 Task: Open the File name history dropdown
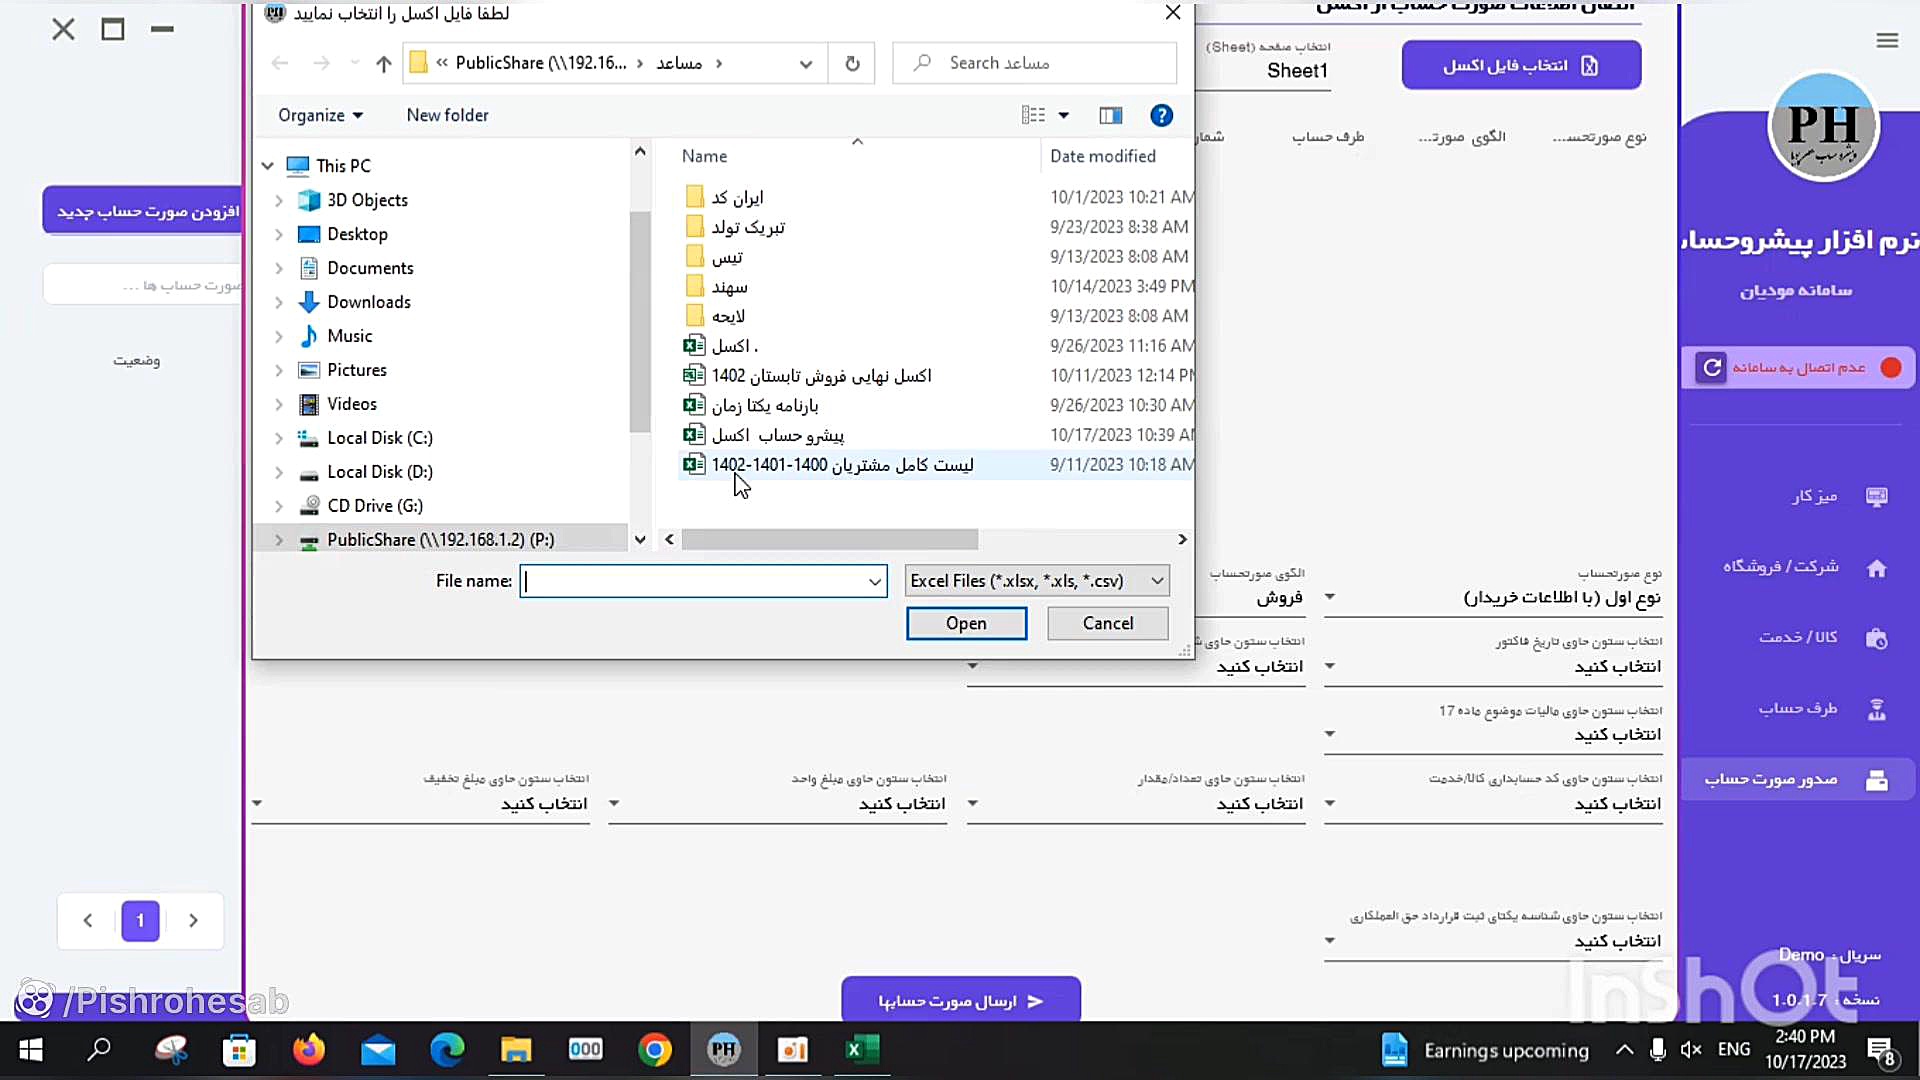[875, 581]
